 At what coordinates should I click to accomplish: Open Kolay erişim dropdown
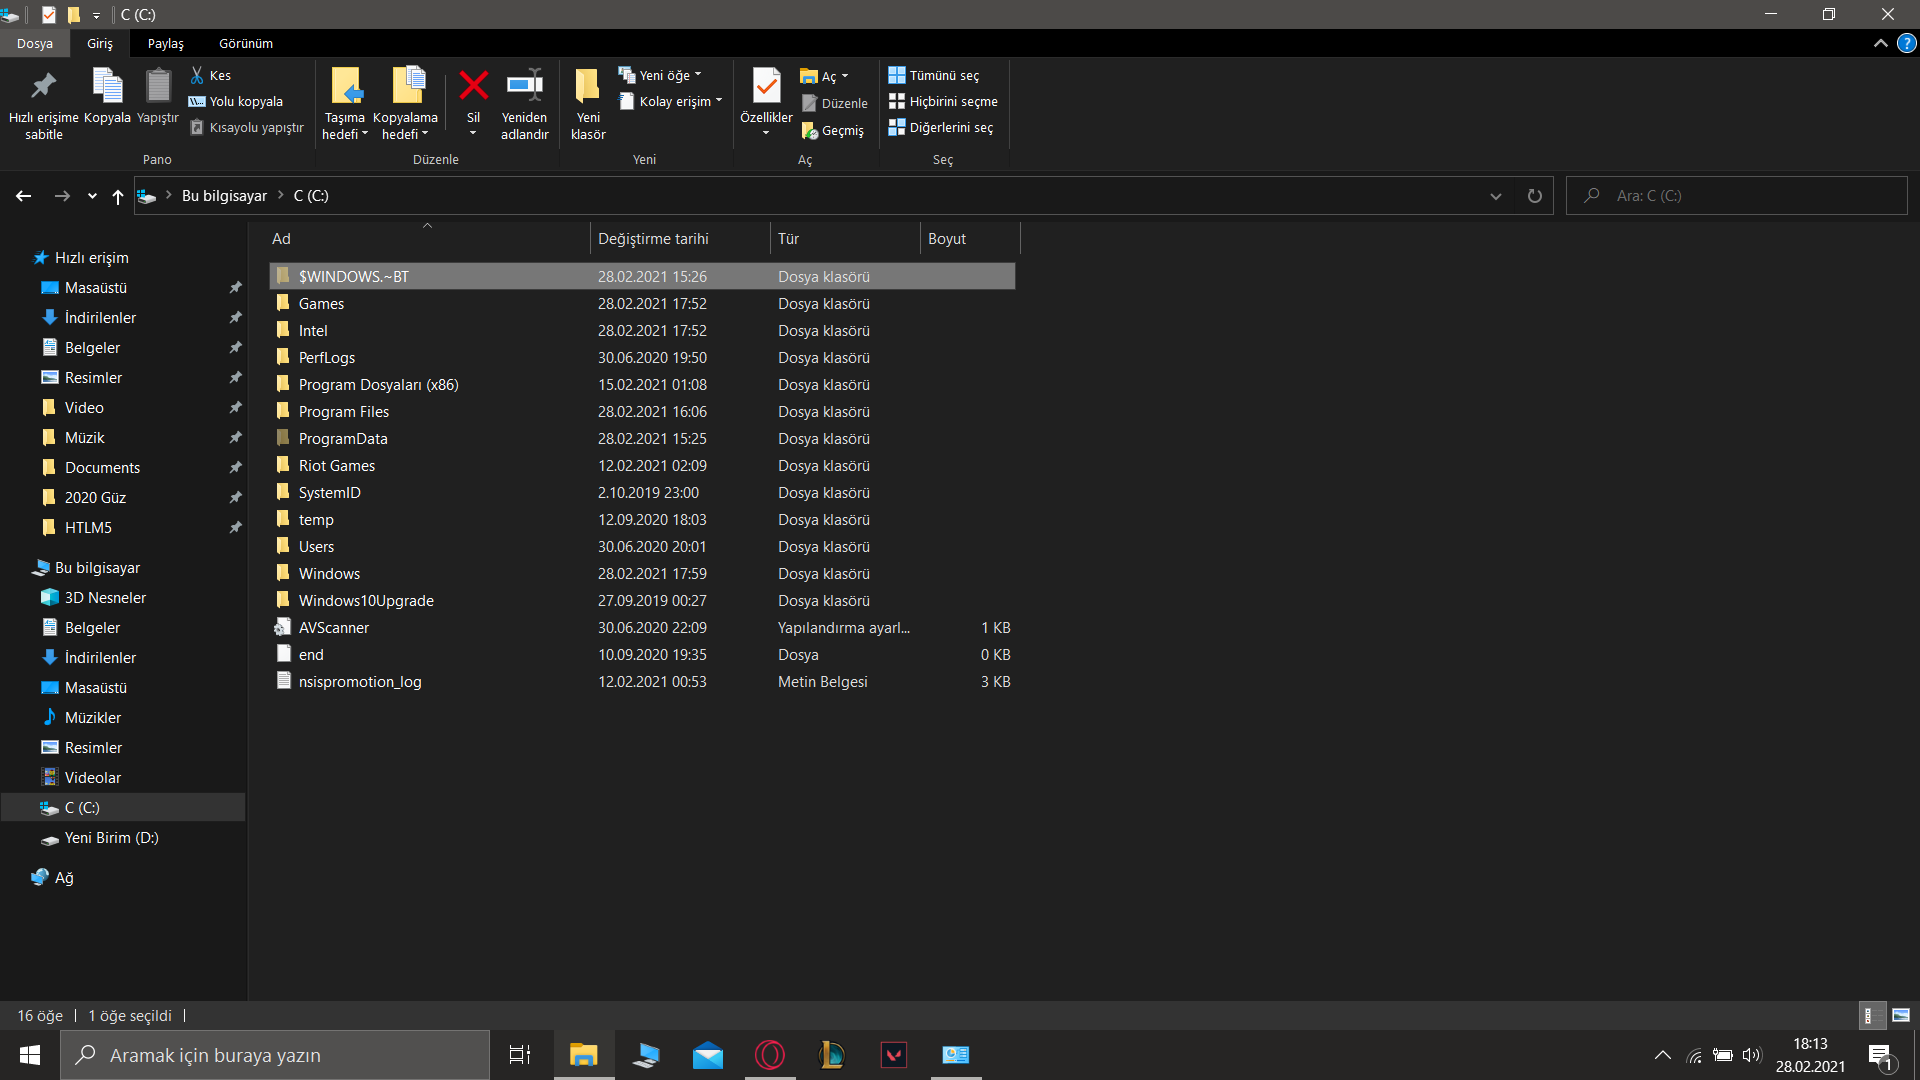point(670,101)
